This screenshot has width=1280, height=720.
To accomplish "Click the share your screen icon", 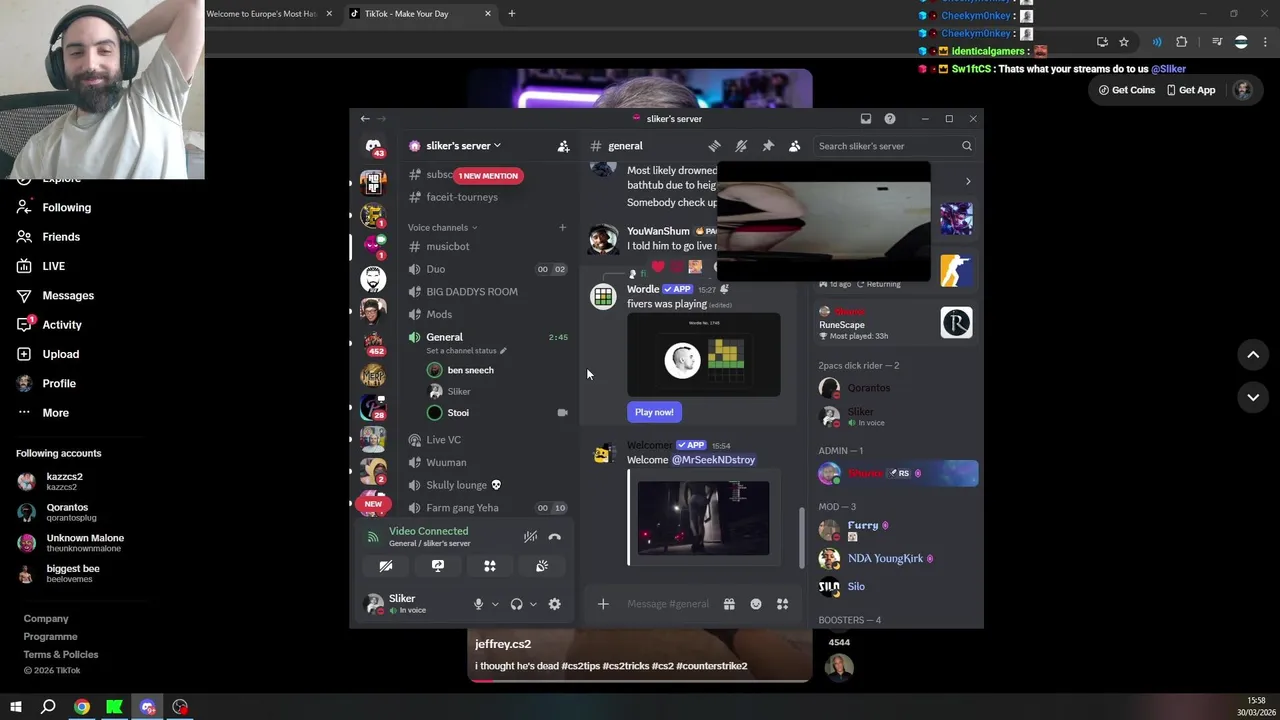I will (x=438, y=566).
